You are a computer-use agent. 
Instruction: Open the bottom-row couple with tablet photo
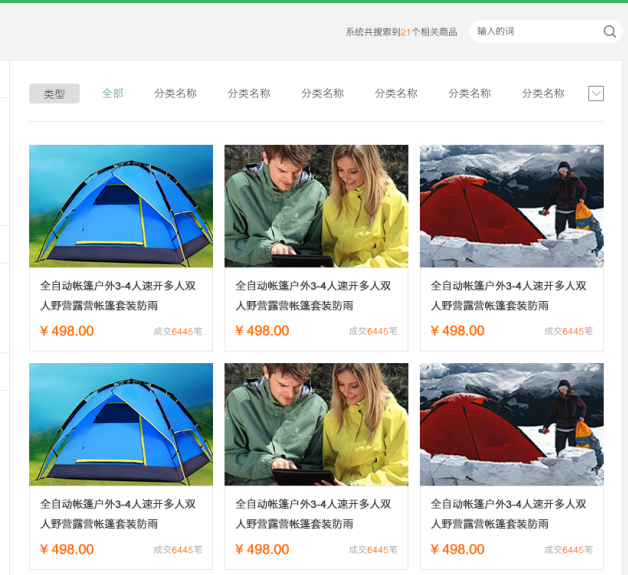[316, 424]
